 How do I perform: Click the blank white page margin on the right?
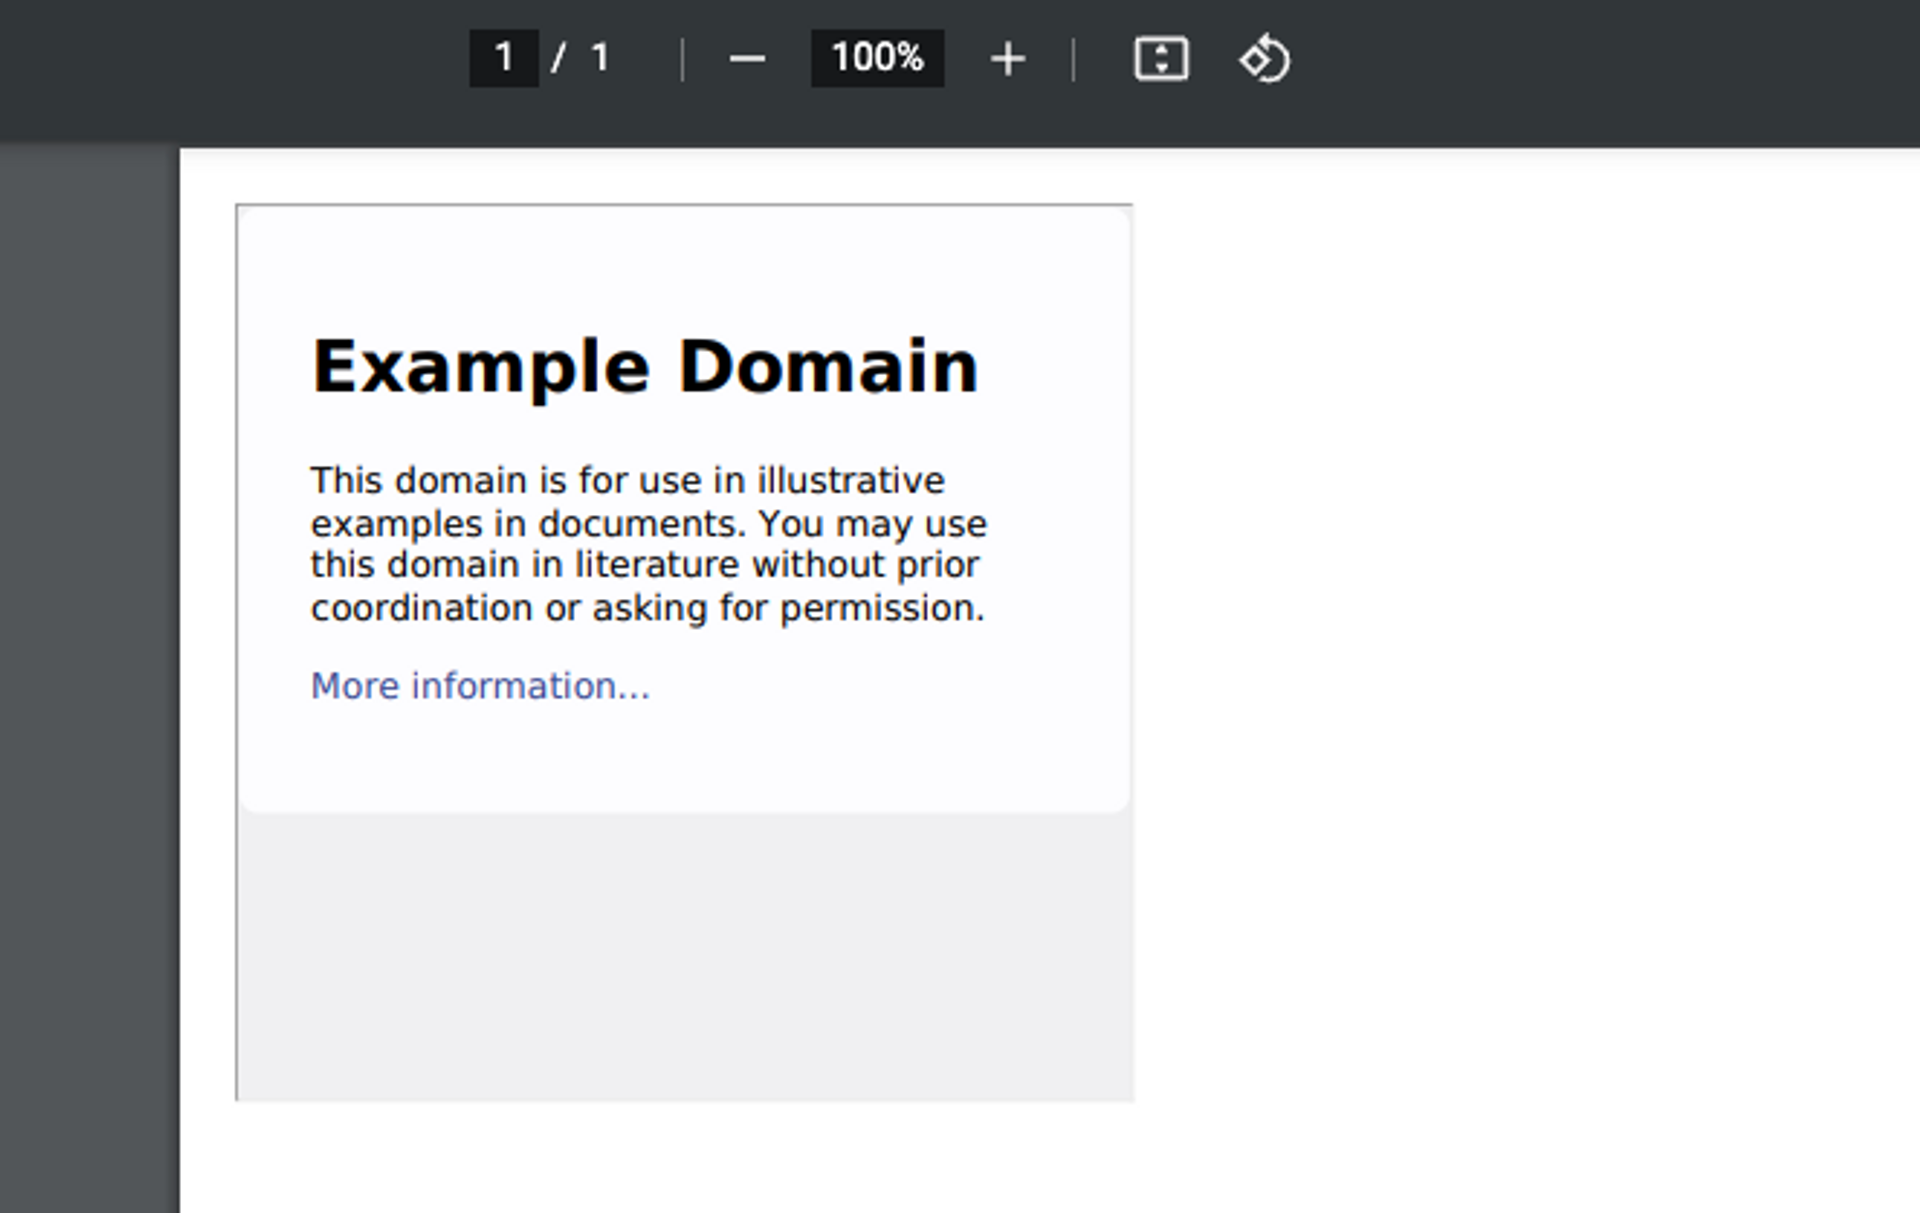[1520, 650]
